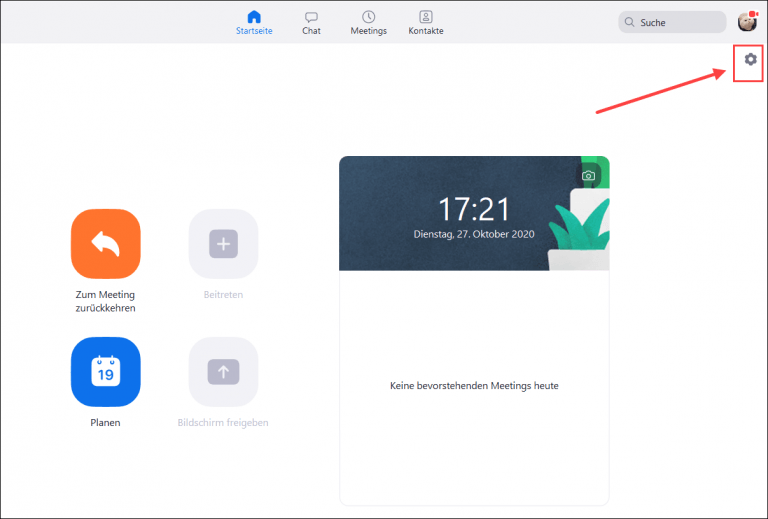768x519 pixels.
Task: Click the date Dienstag, 27. Oktober 2020
Action: pos(474,234)
